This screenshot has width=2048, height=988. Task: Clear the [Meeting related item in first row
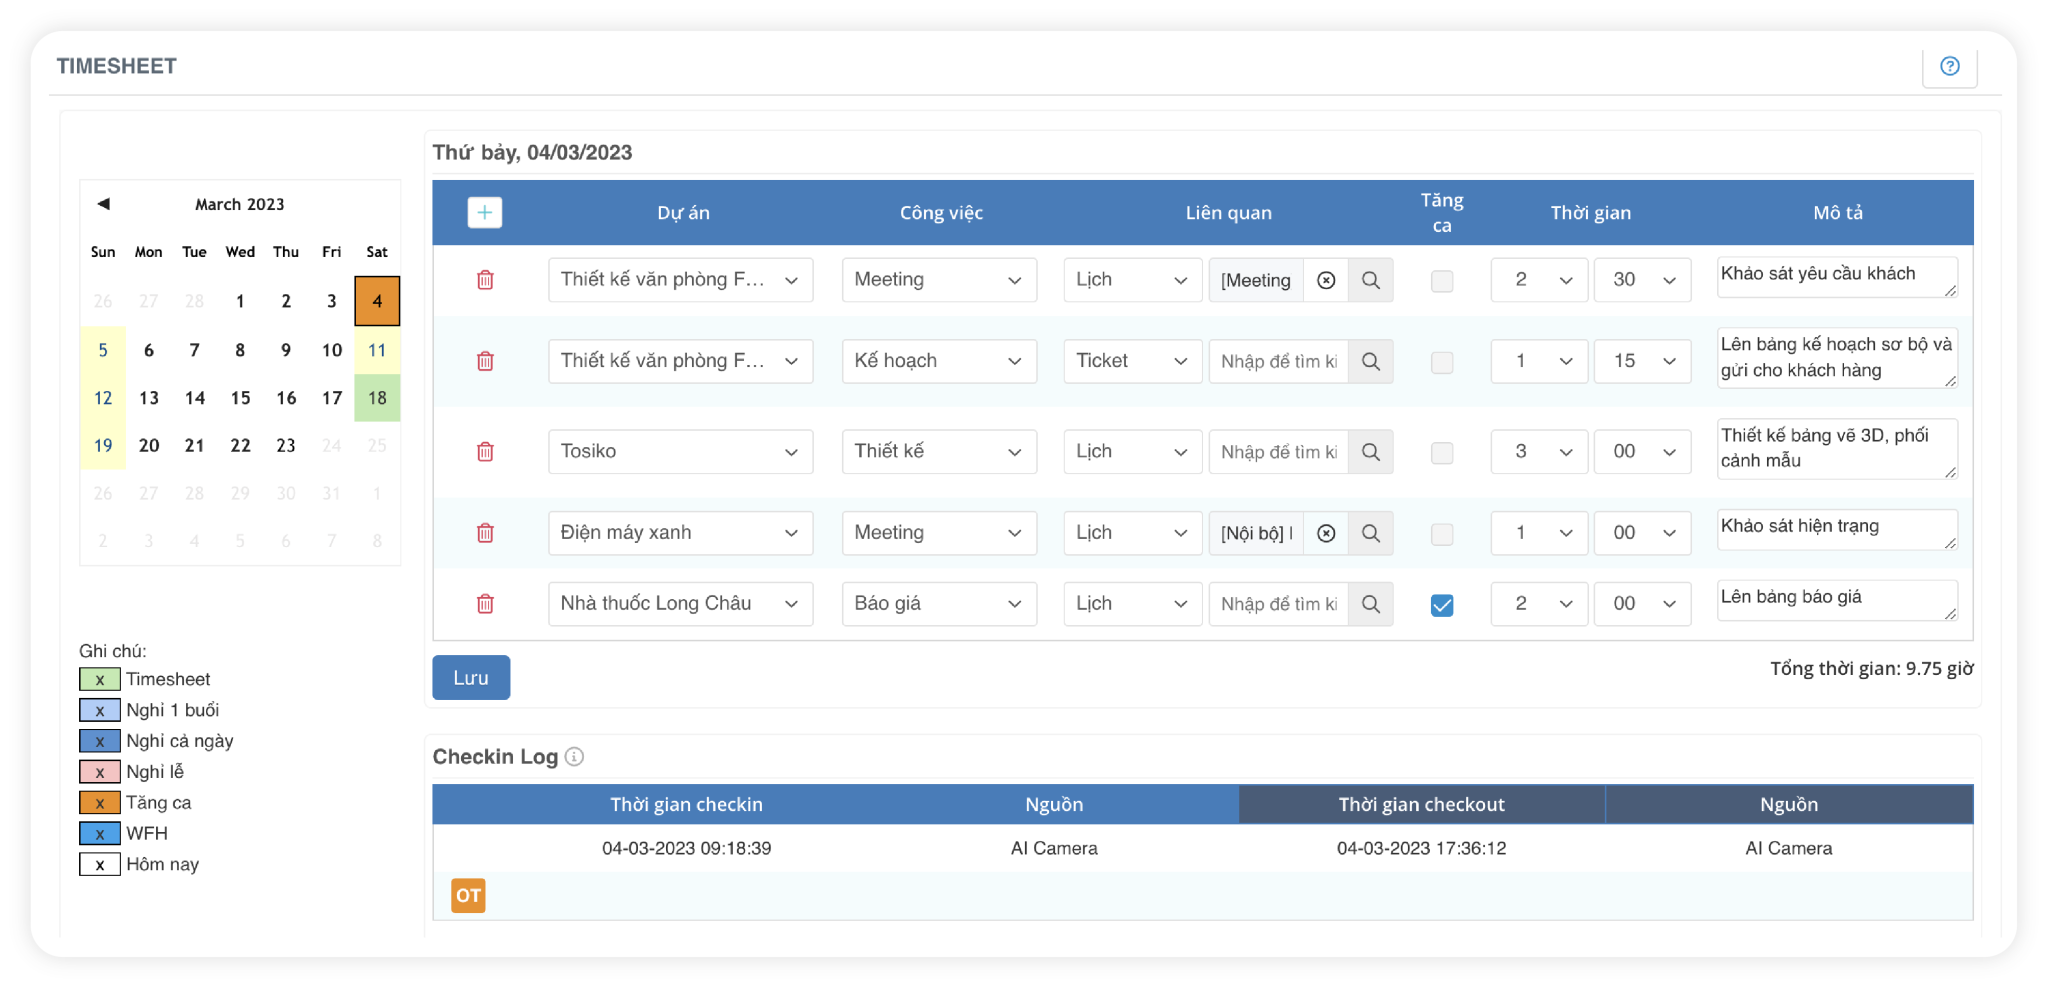[1326, 281]
